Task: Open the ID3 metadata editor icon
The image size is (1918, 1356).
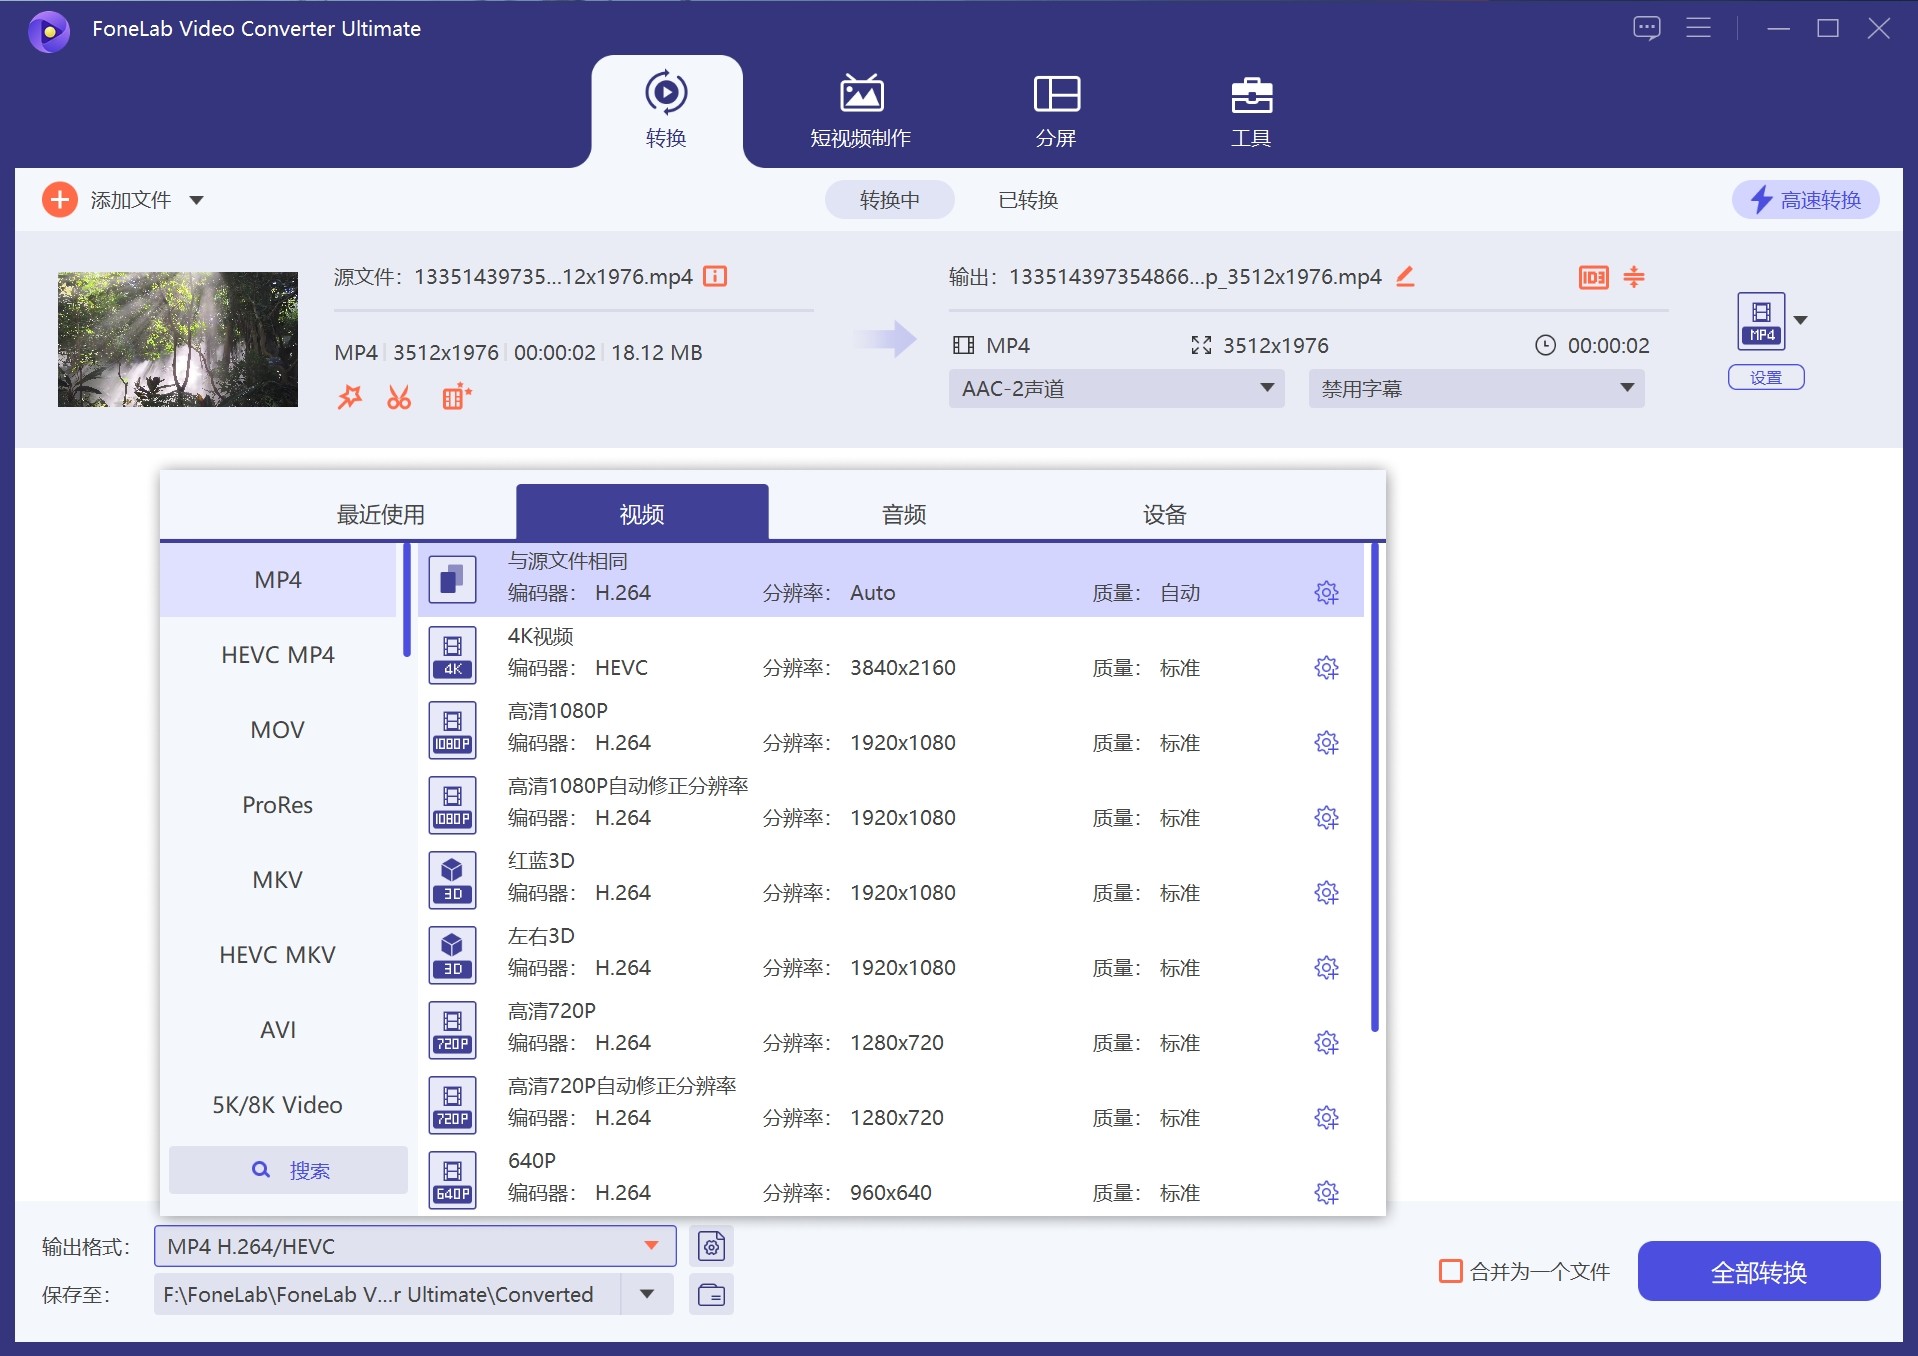Action: [1593, 277]
